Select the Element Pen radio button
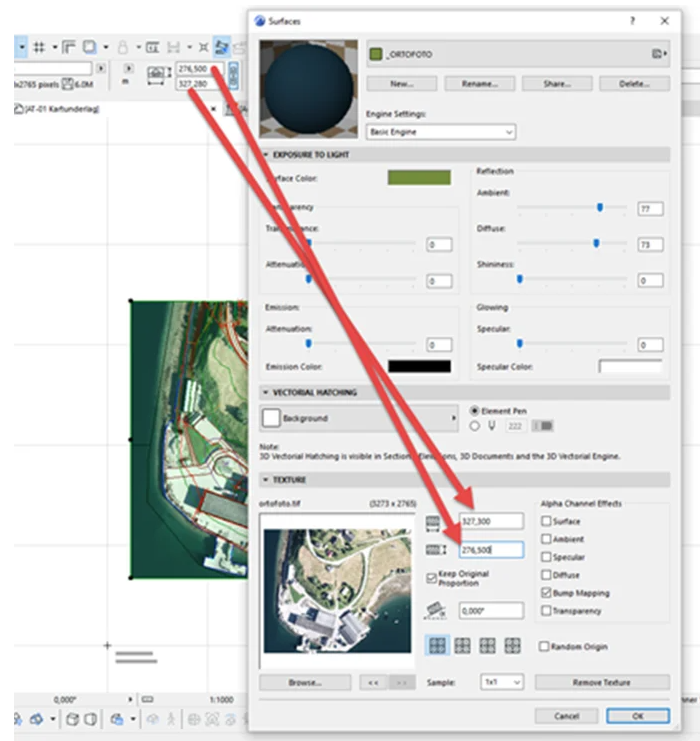This screenshot has width=700, height=741. pos(475,410)
